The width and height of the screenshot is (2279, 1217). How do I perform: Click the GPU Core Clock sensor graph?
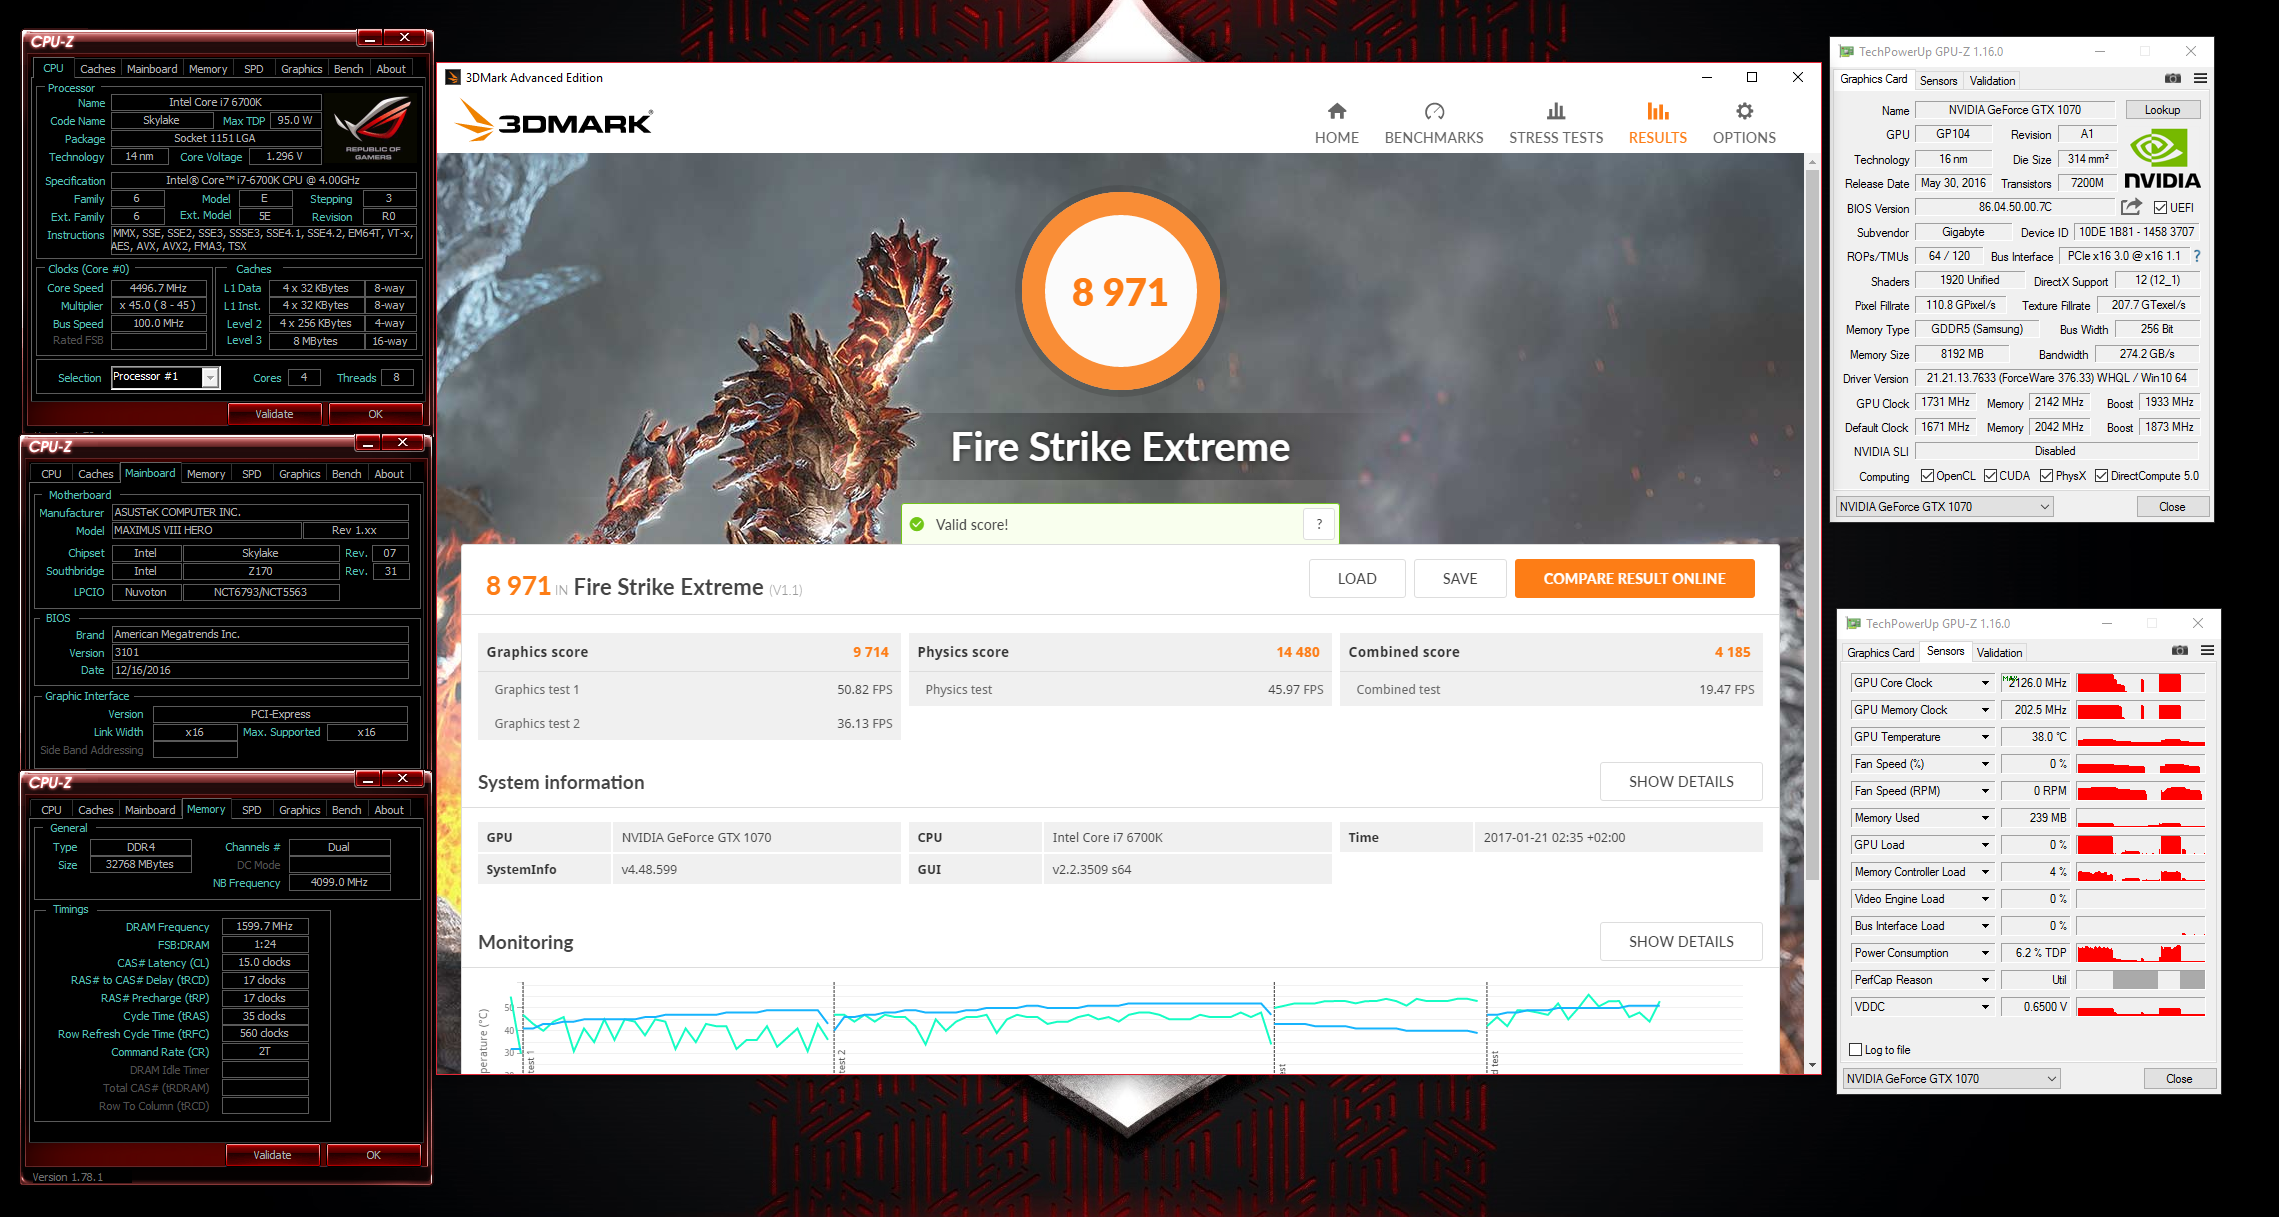2141,683
